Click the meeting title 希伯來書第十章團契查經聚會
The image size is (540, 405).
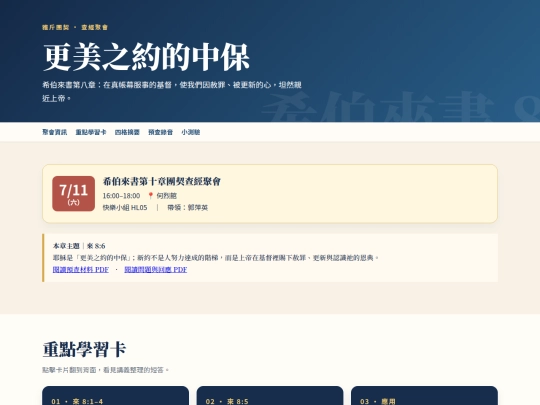click(162, 181)
